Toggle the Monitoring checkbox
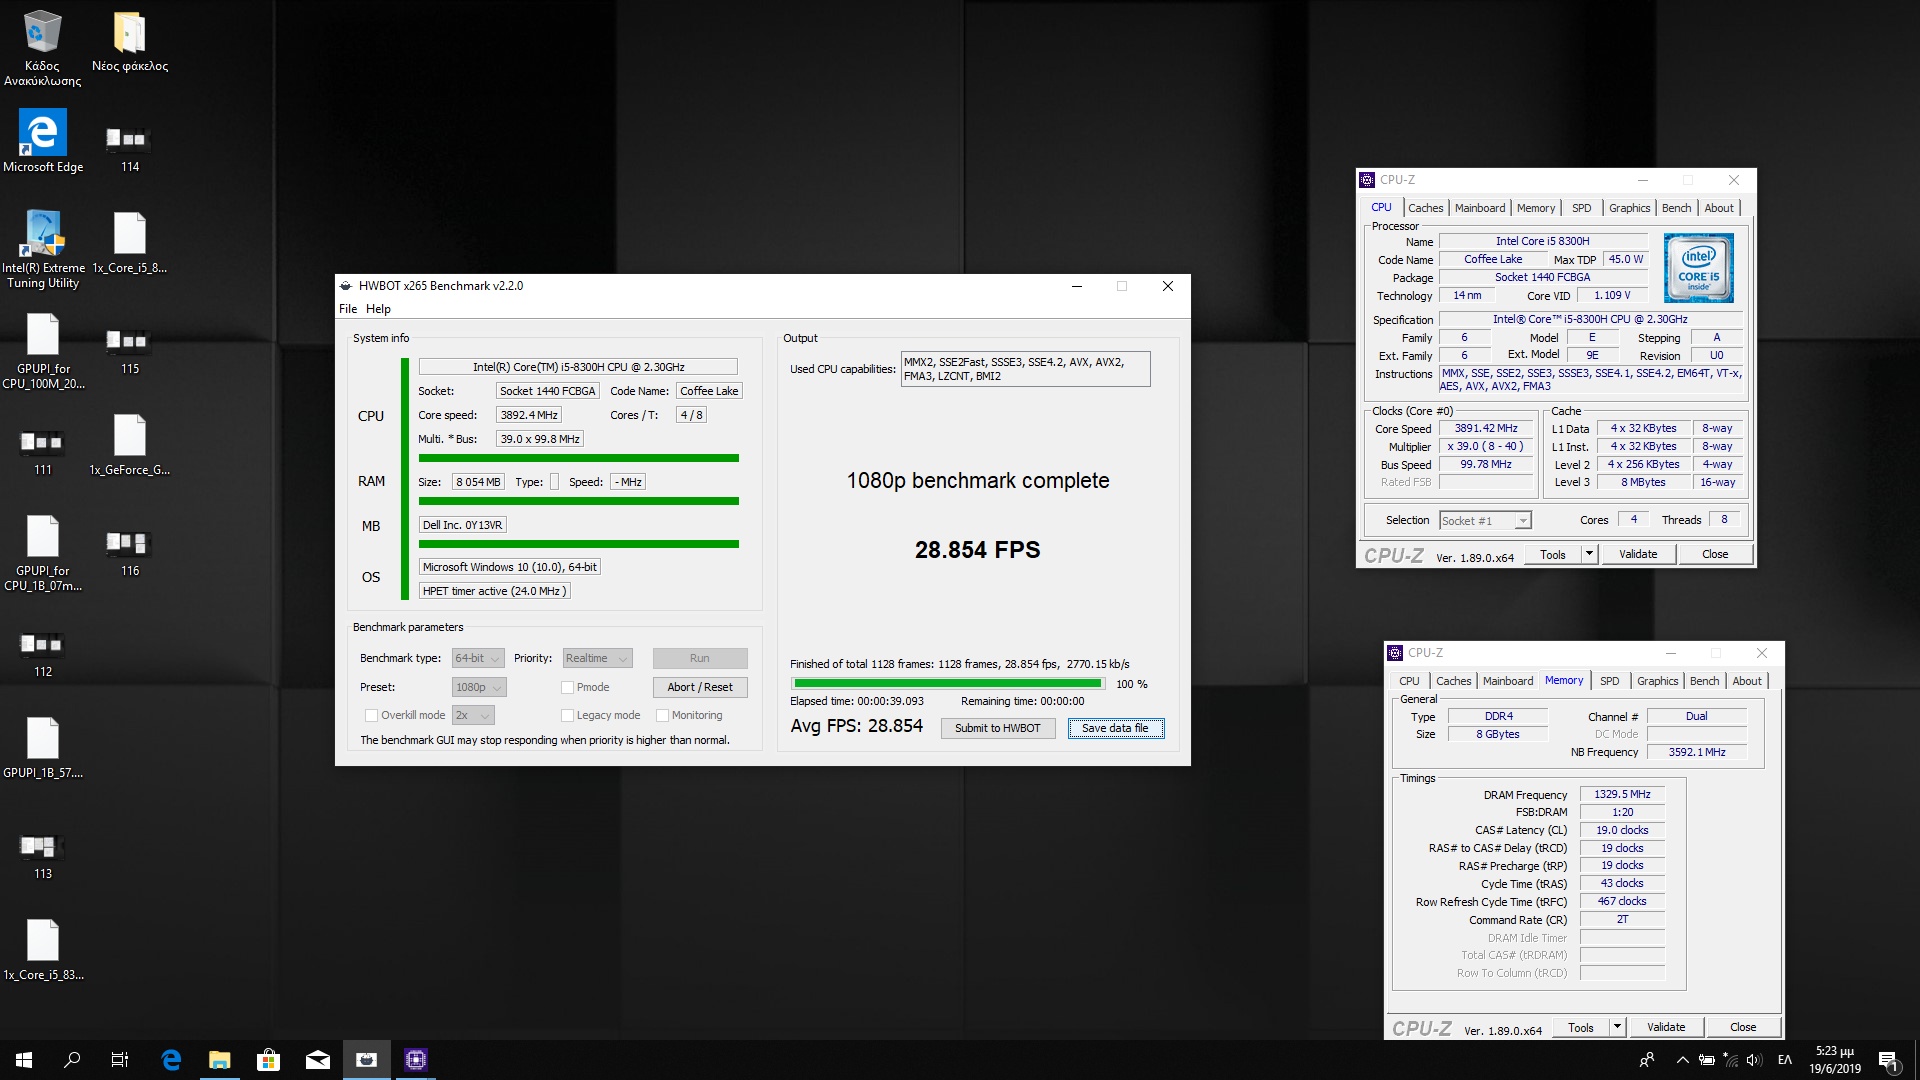Screen dimensions: 1920x1080 point(662,715)
